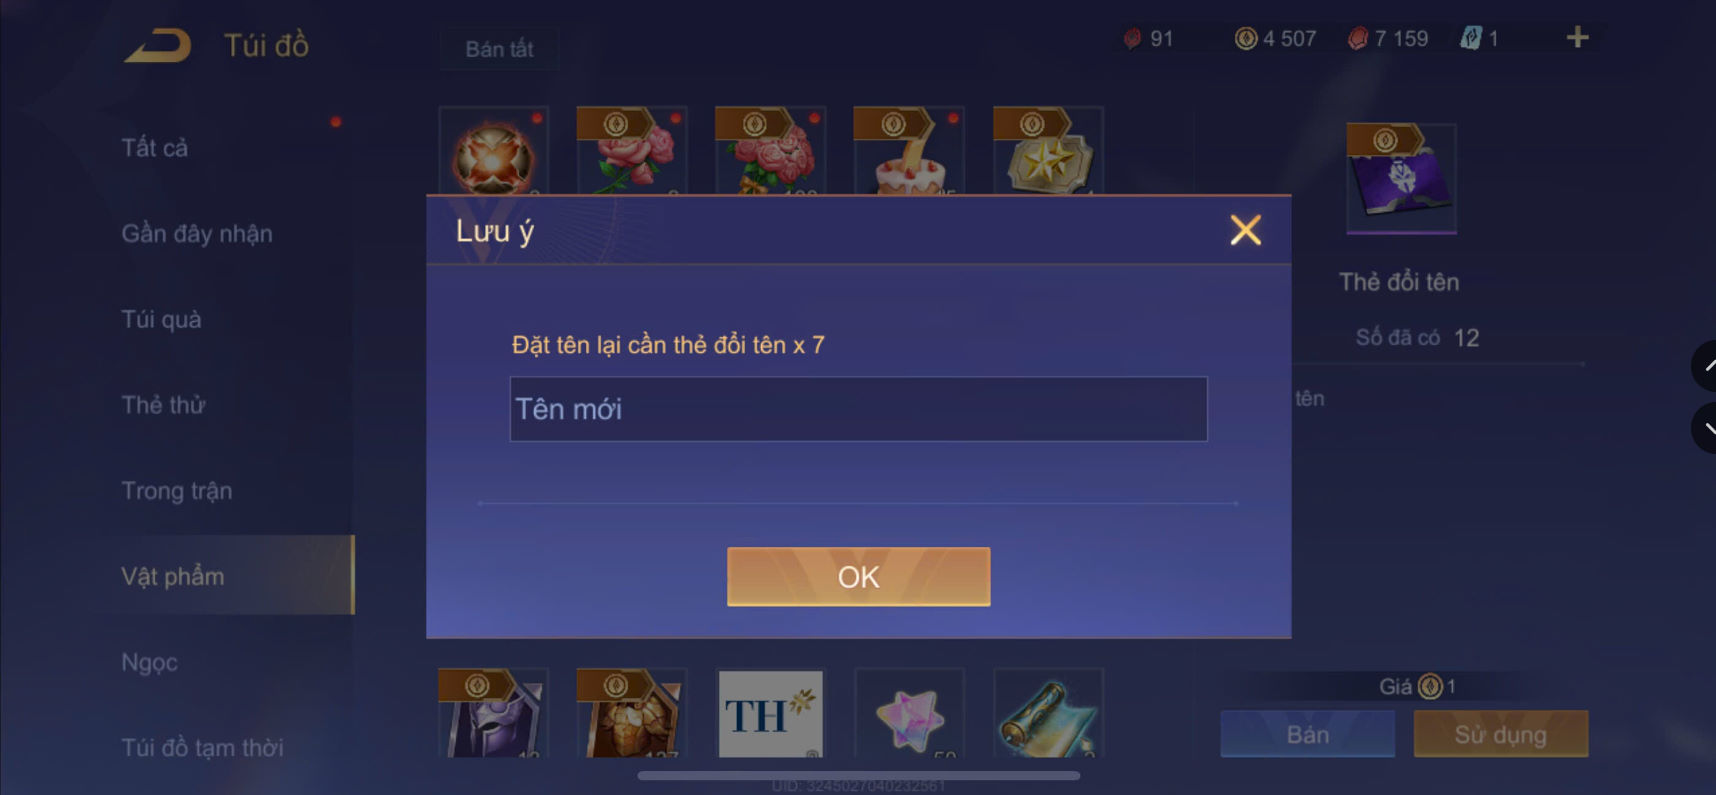Click the Tên mới input field
This screenshot has width=1716, height=795.
(x=858, y=409)
